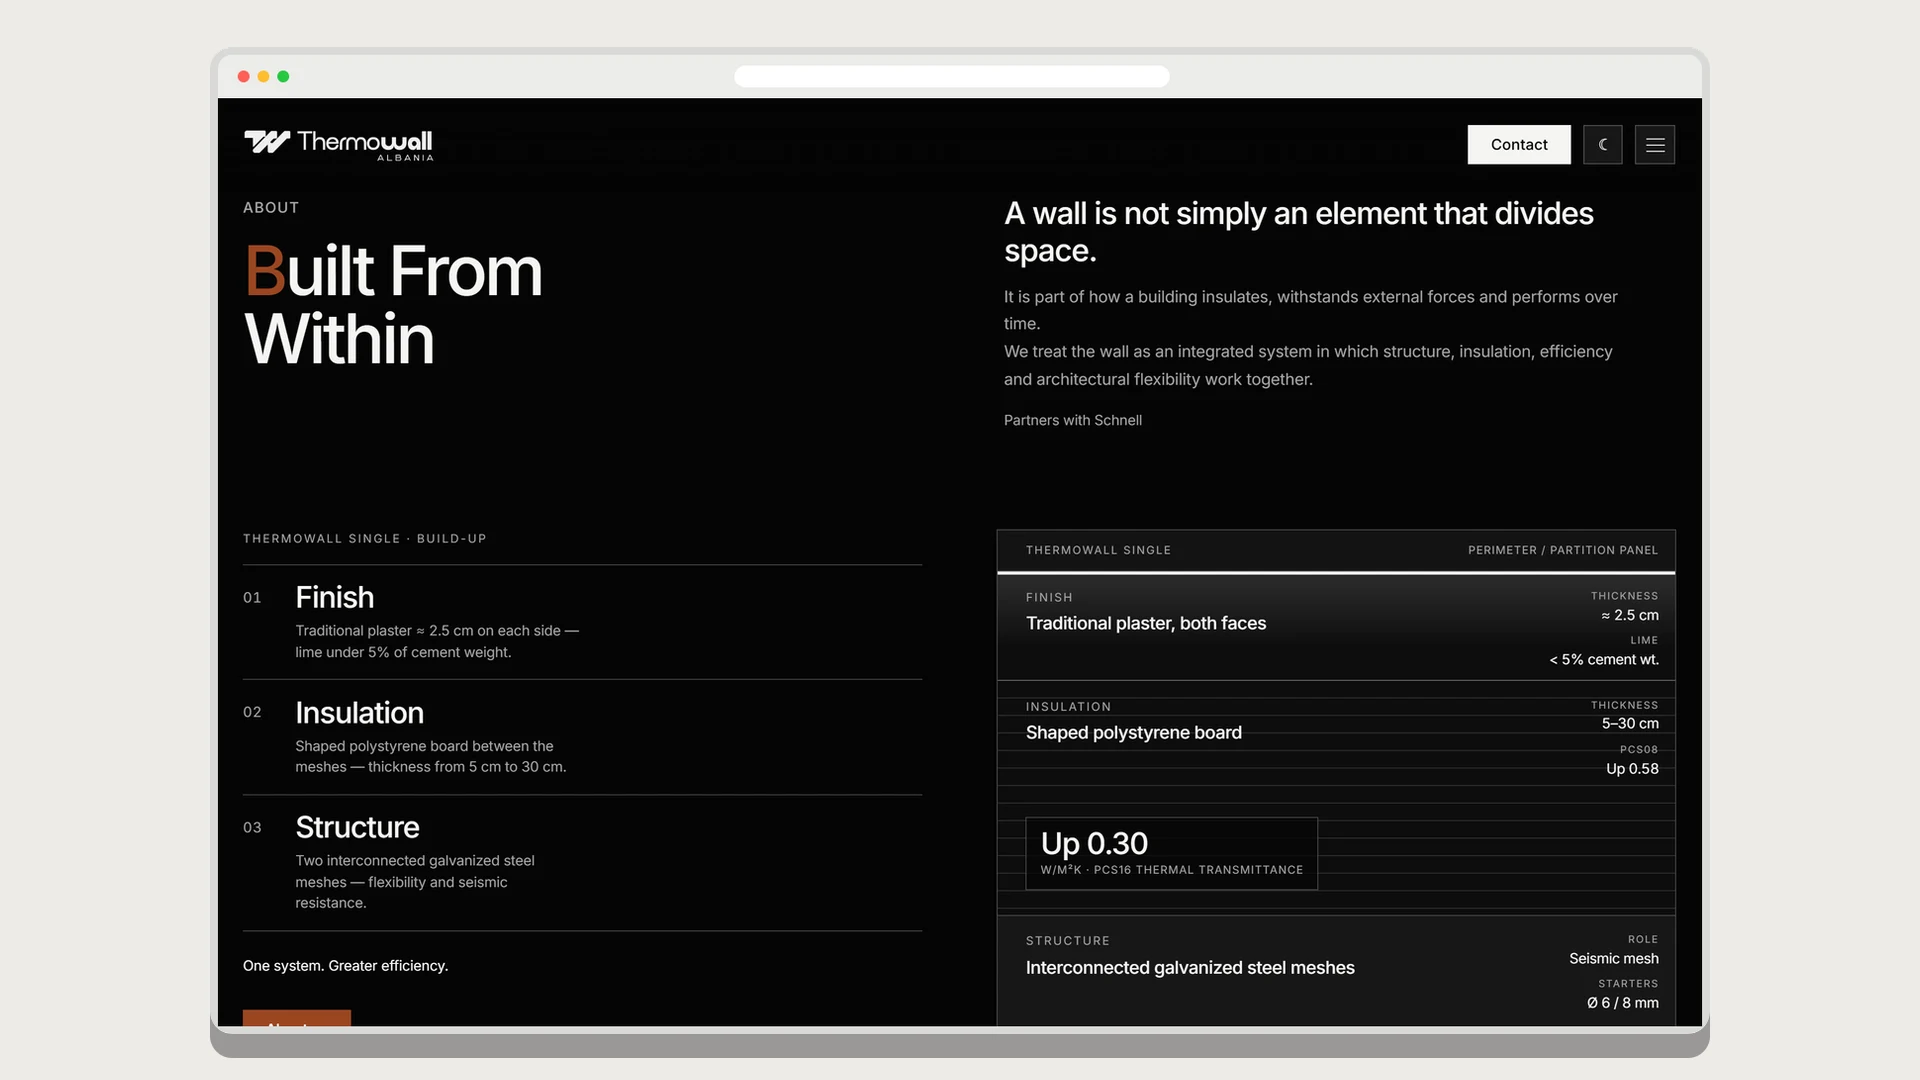Viewport: 1920px width, 1080px height.
Task: Open the hamburger menu
Action: [1655, 145]
